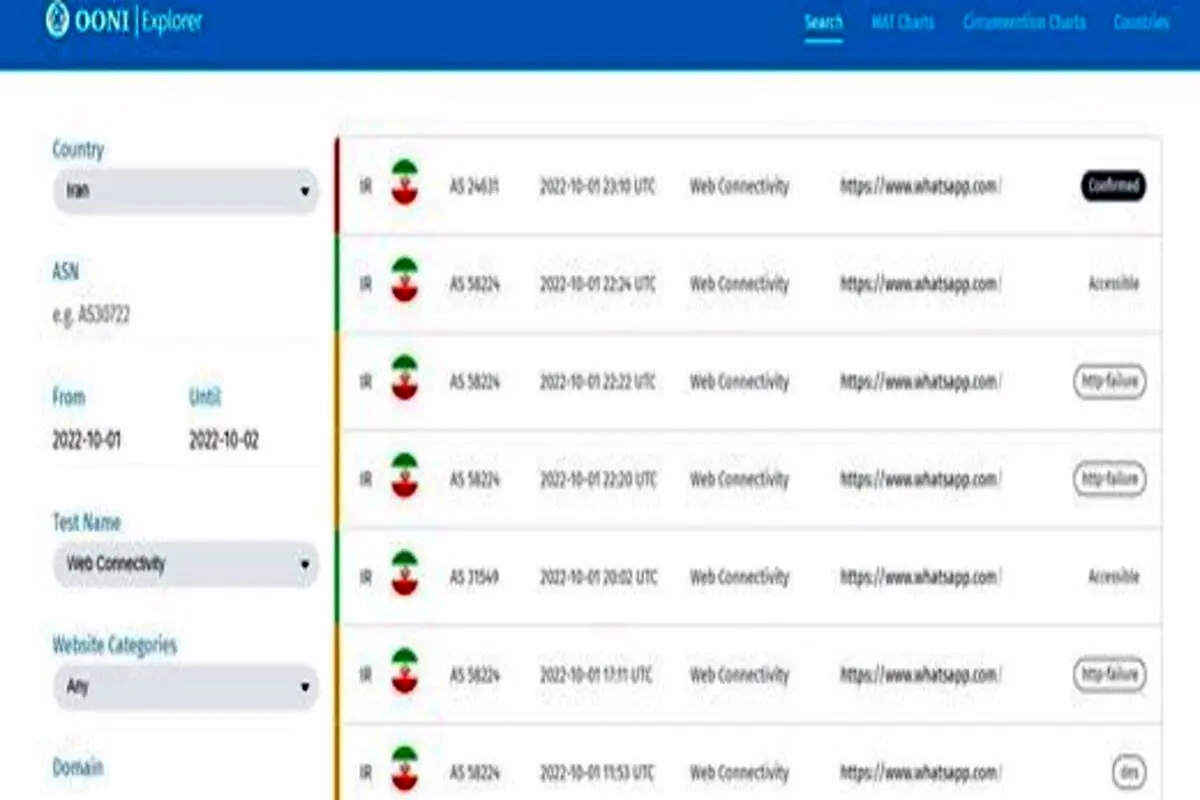
Task: Click the Iran flag on the 22:20 UTC row
Action: [404, 476]
